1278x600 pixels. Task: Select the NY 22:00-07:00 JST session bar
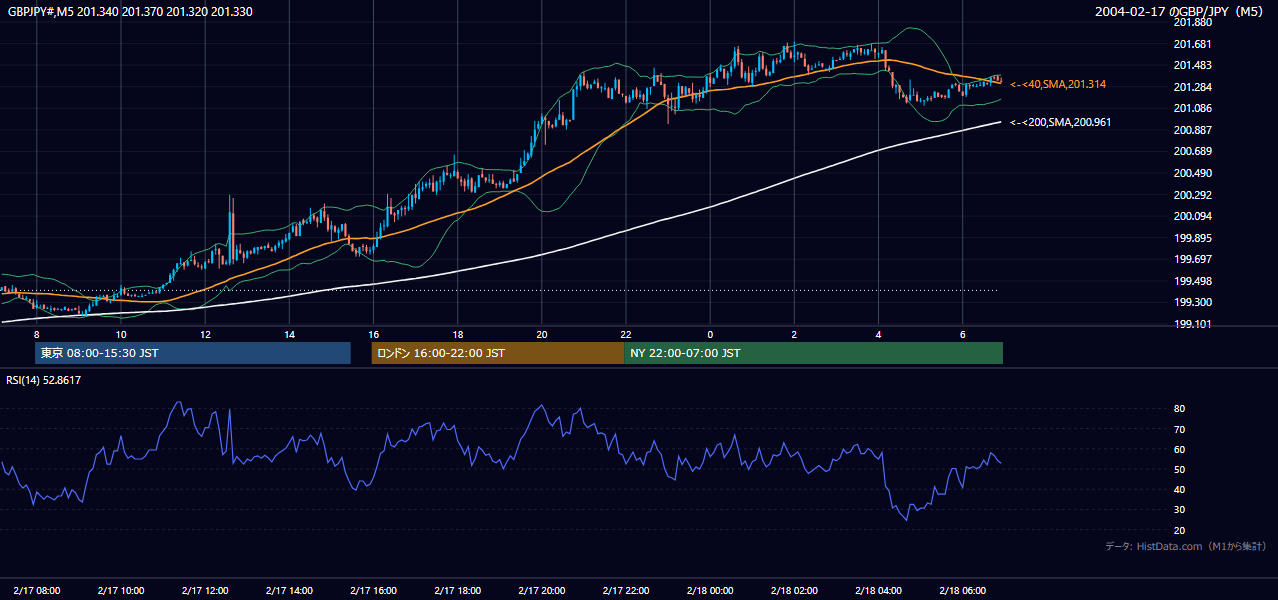tap(813, 353)
